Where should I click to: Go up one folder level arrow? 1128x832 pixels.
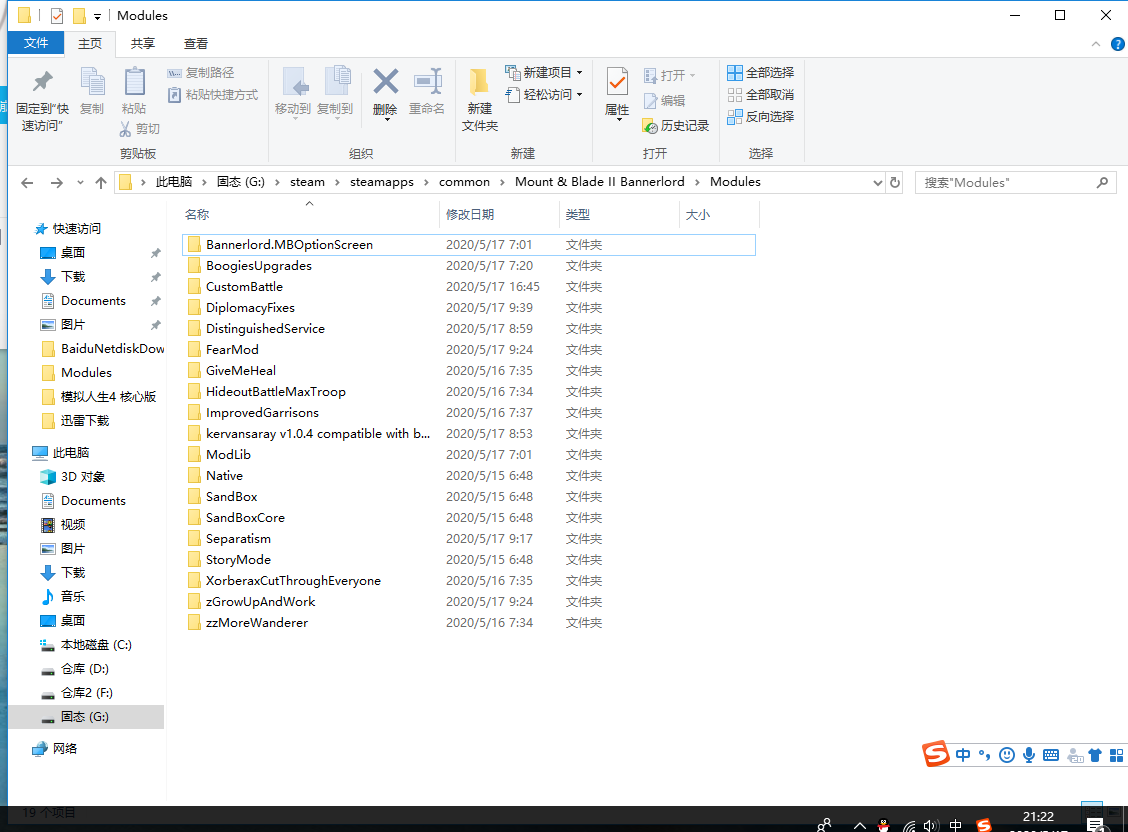101,183
